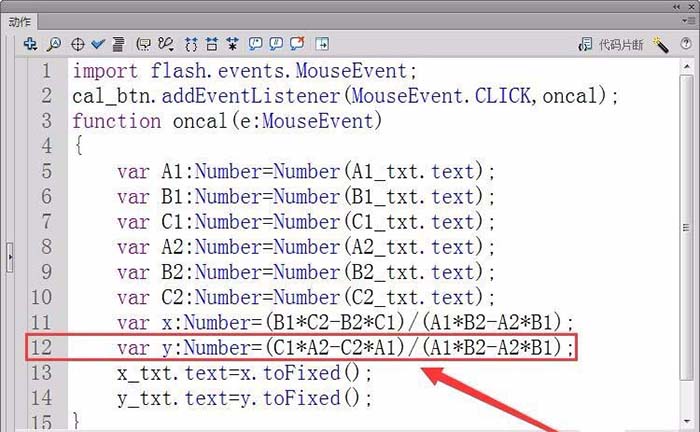Screen dimensions: 700x432
Task: Click 'A2_txt' on line 8
Action: (385, 247)
